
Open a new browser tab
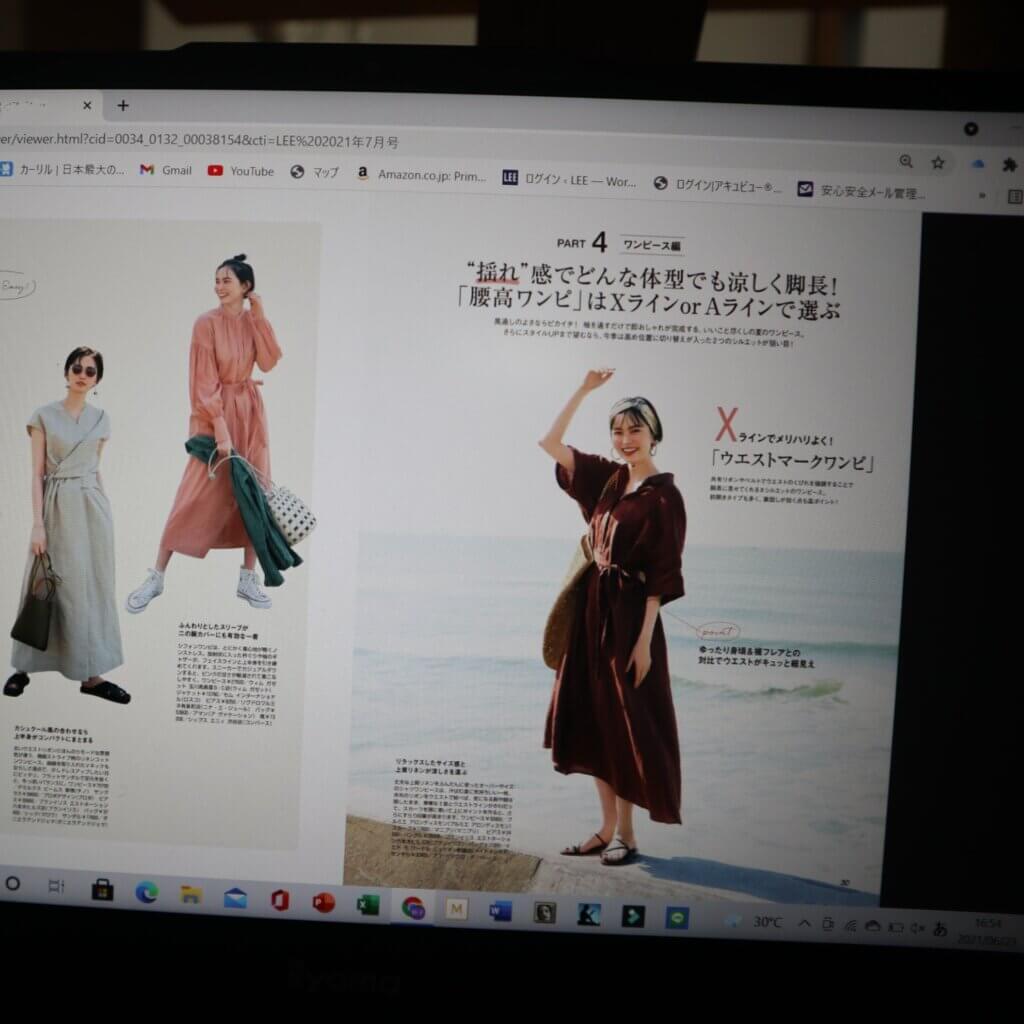pos(123,105)
